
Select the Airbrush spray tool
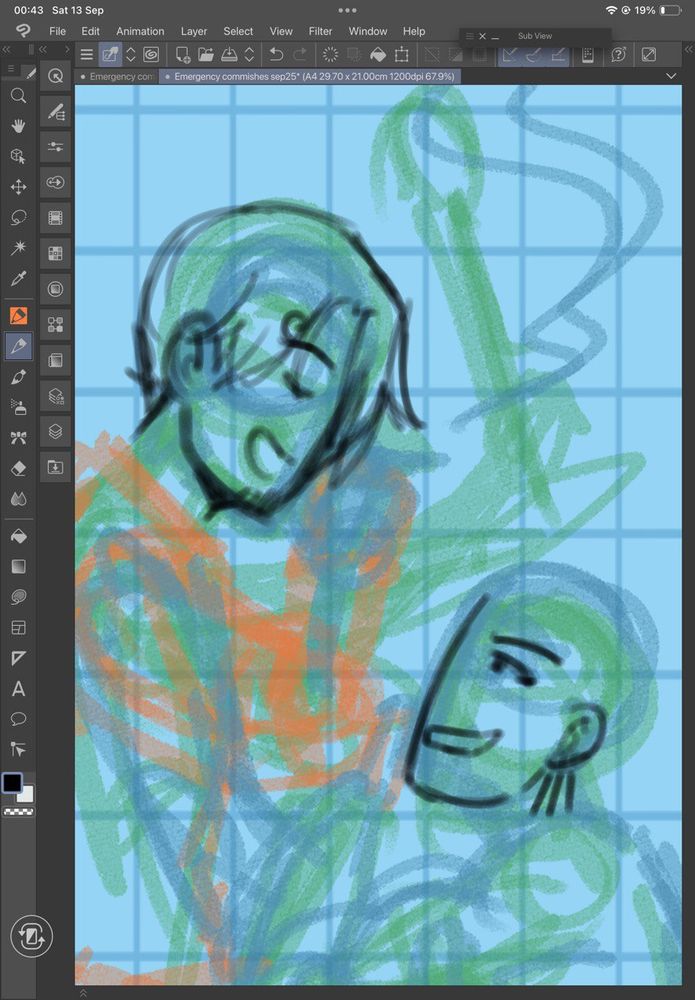[18, 407]
